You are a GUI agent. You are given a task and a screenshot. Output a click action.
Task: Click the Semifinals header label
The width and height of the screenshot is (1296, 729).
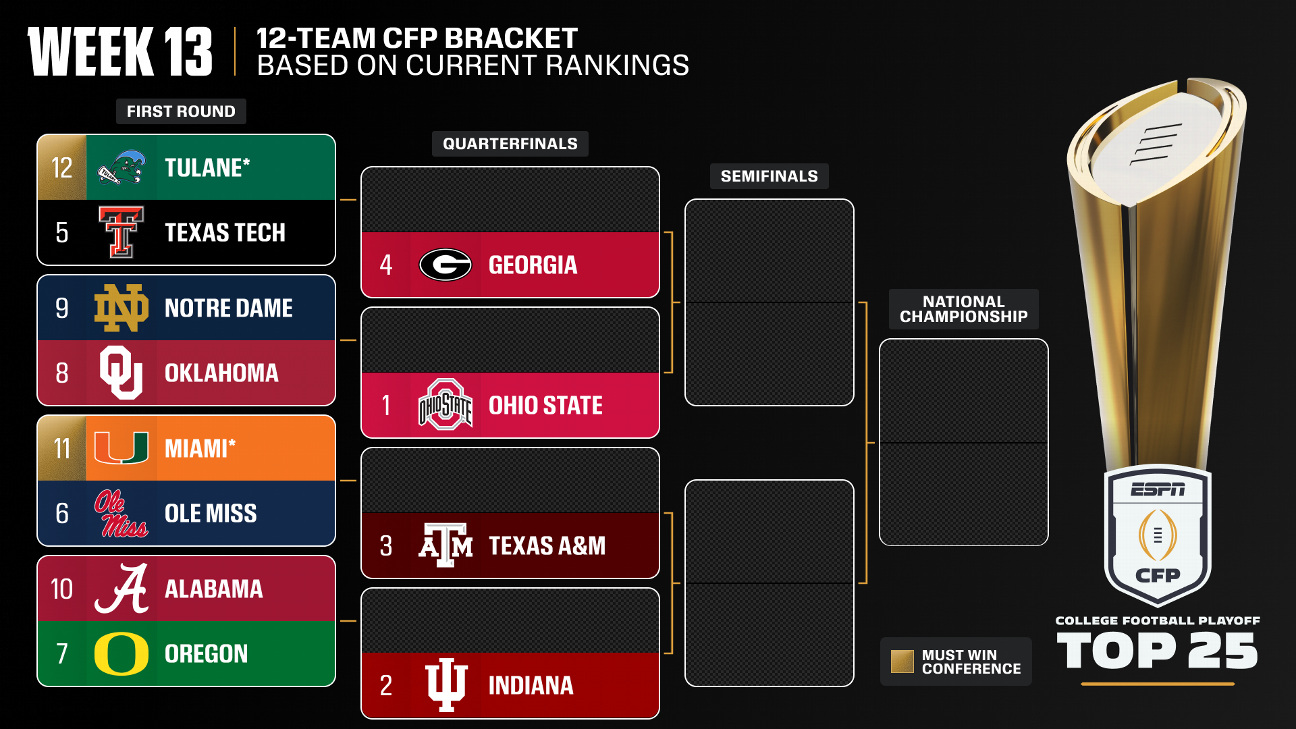(769, 176)
